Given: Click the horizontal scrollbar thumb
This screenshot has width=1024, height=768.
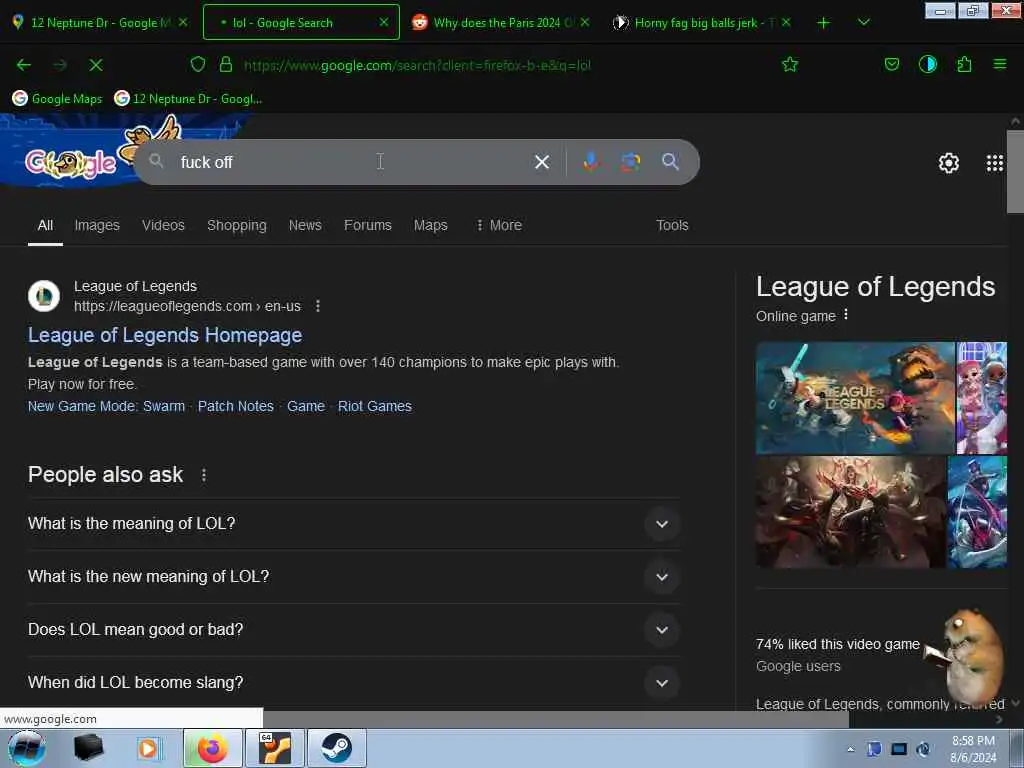Looking at the screenshot, I should tap(555, 719).
